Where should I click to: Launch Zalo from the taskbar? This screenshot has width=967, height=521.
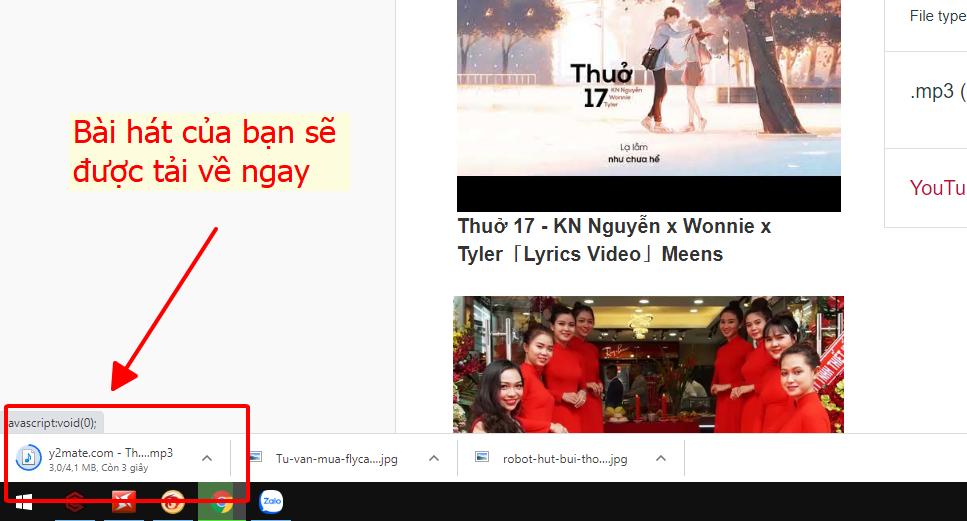click(271, 502)
